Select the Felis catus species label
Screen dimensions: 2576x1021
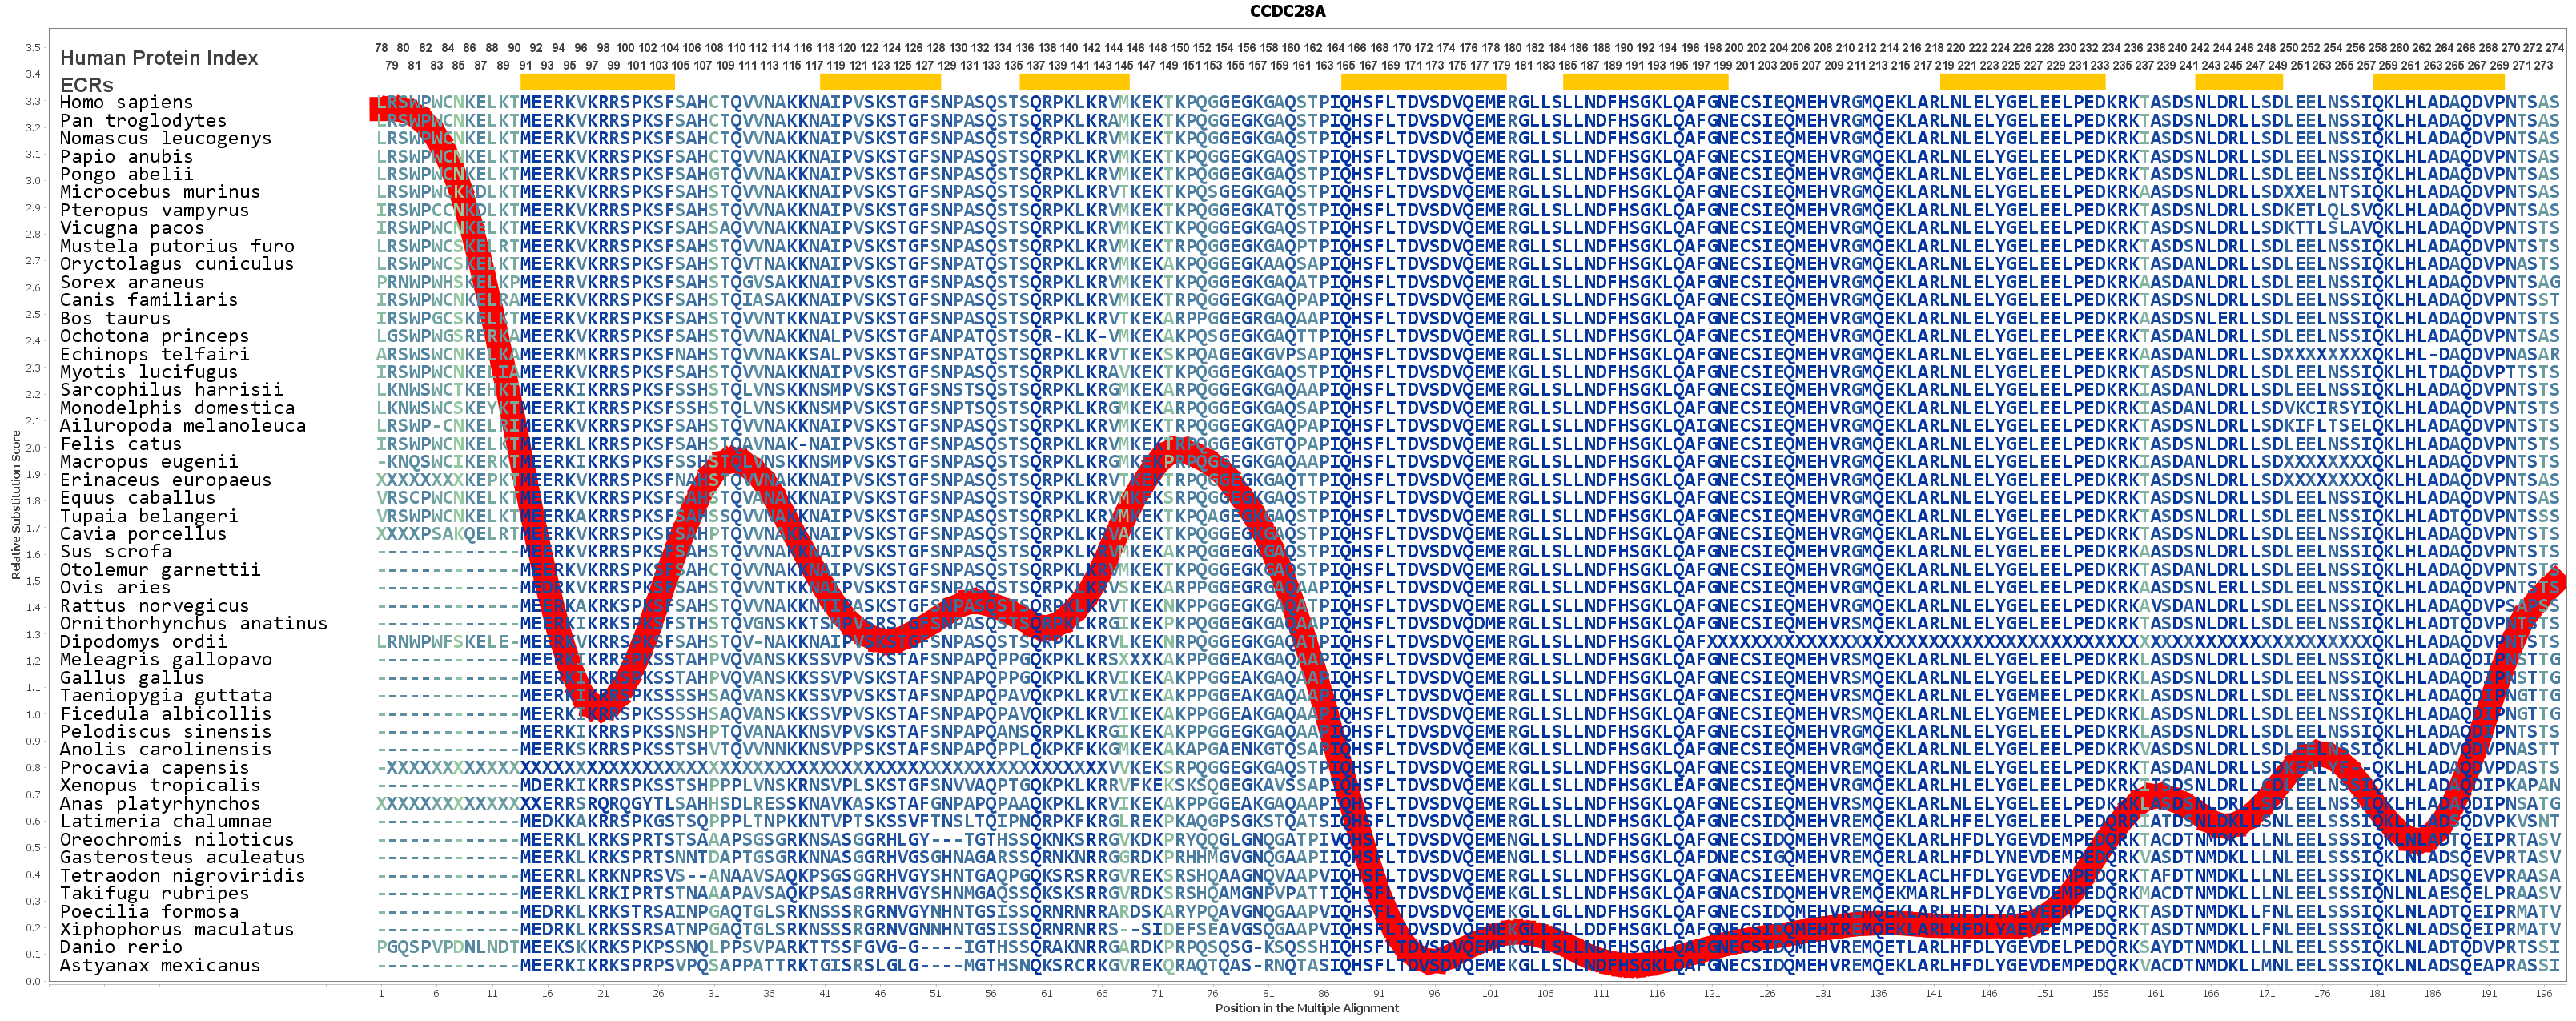click(121, 444)
